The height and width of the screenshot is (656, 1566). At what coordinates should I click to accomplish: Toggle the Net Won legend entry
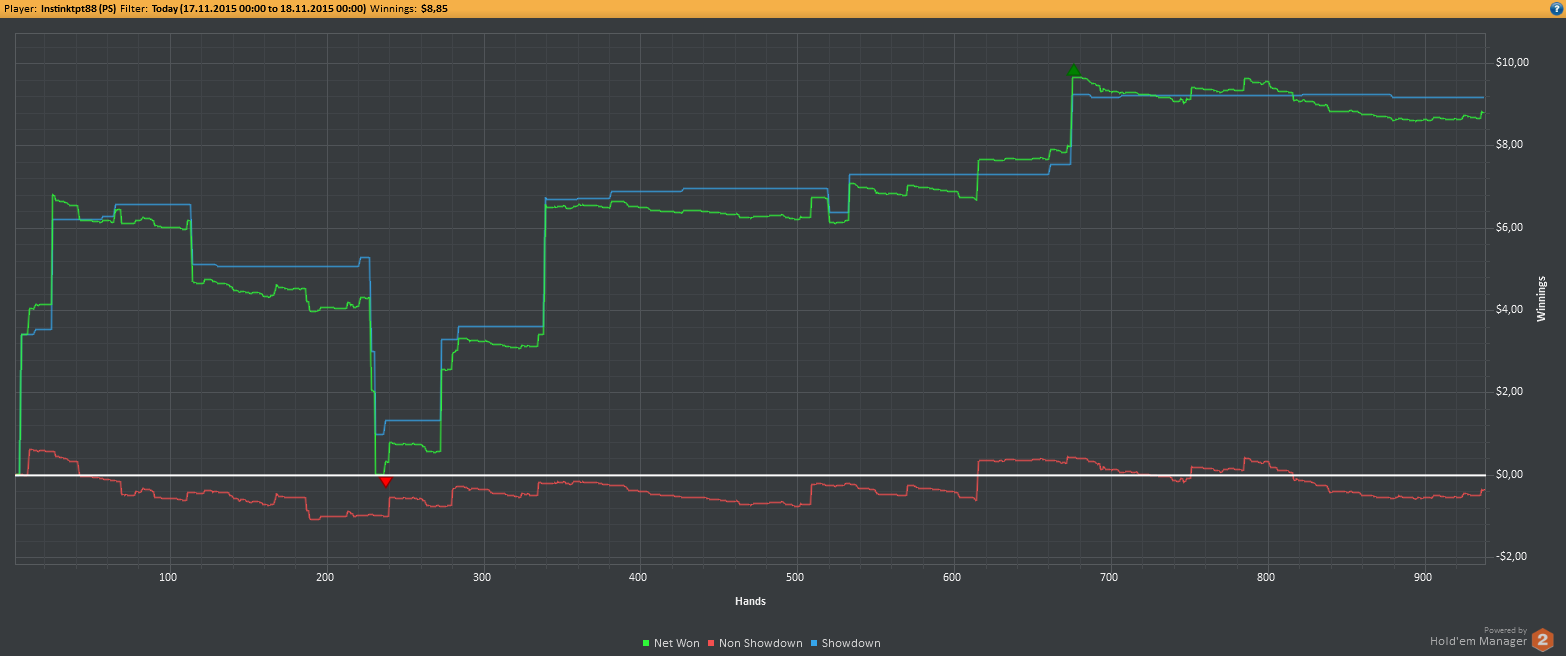coord(671,643)
